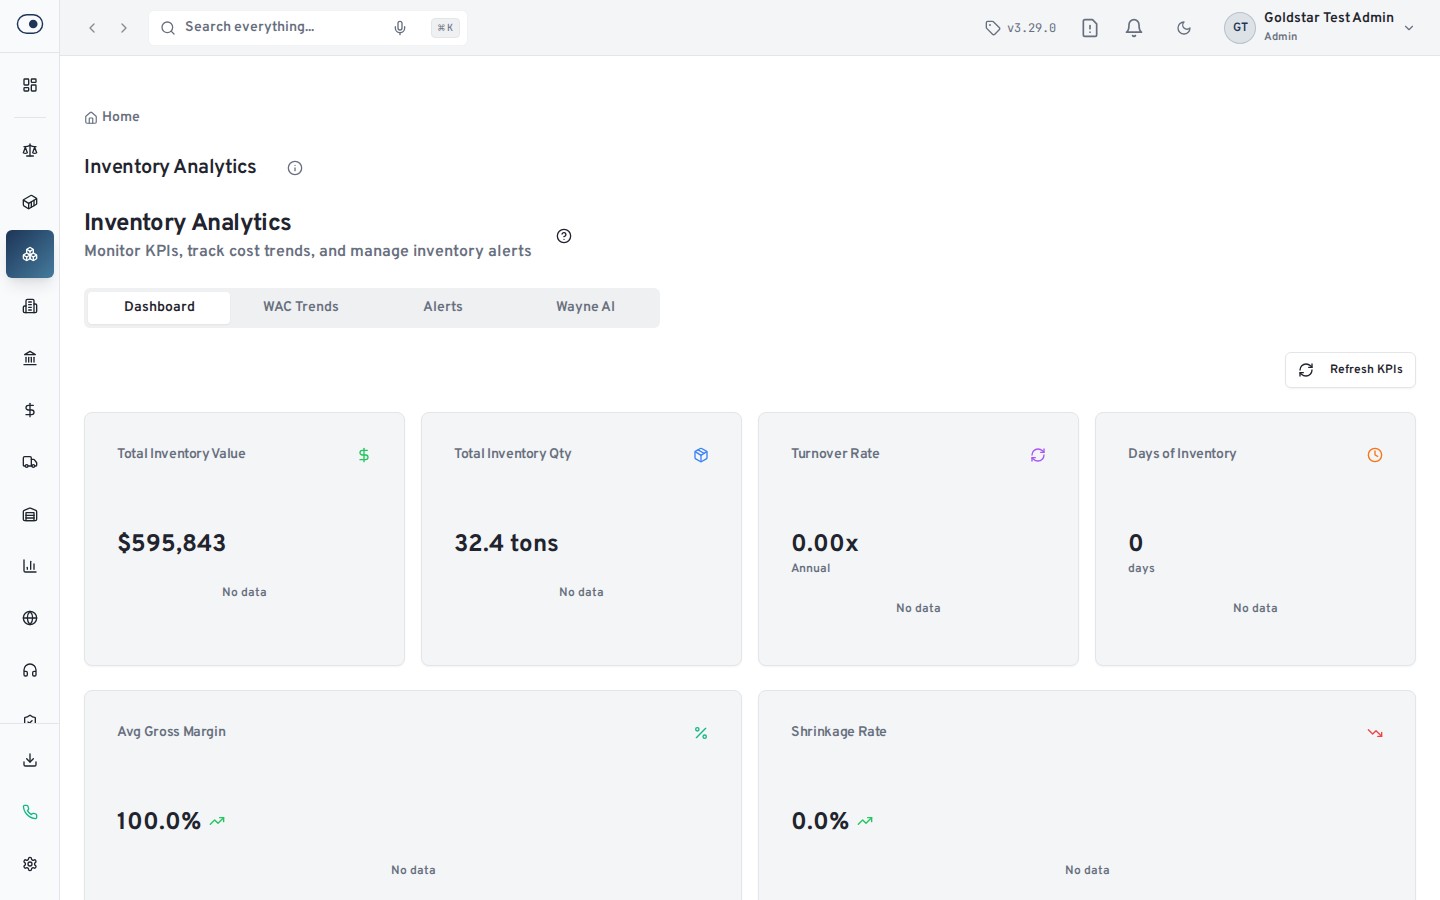Click the Total Inventory Value card title
1440x900 pixels.
tap(181, 454)
